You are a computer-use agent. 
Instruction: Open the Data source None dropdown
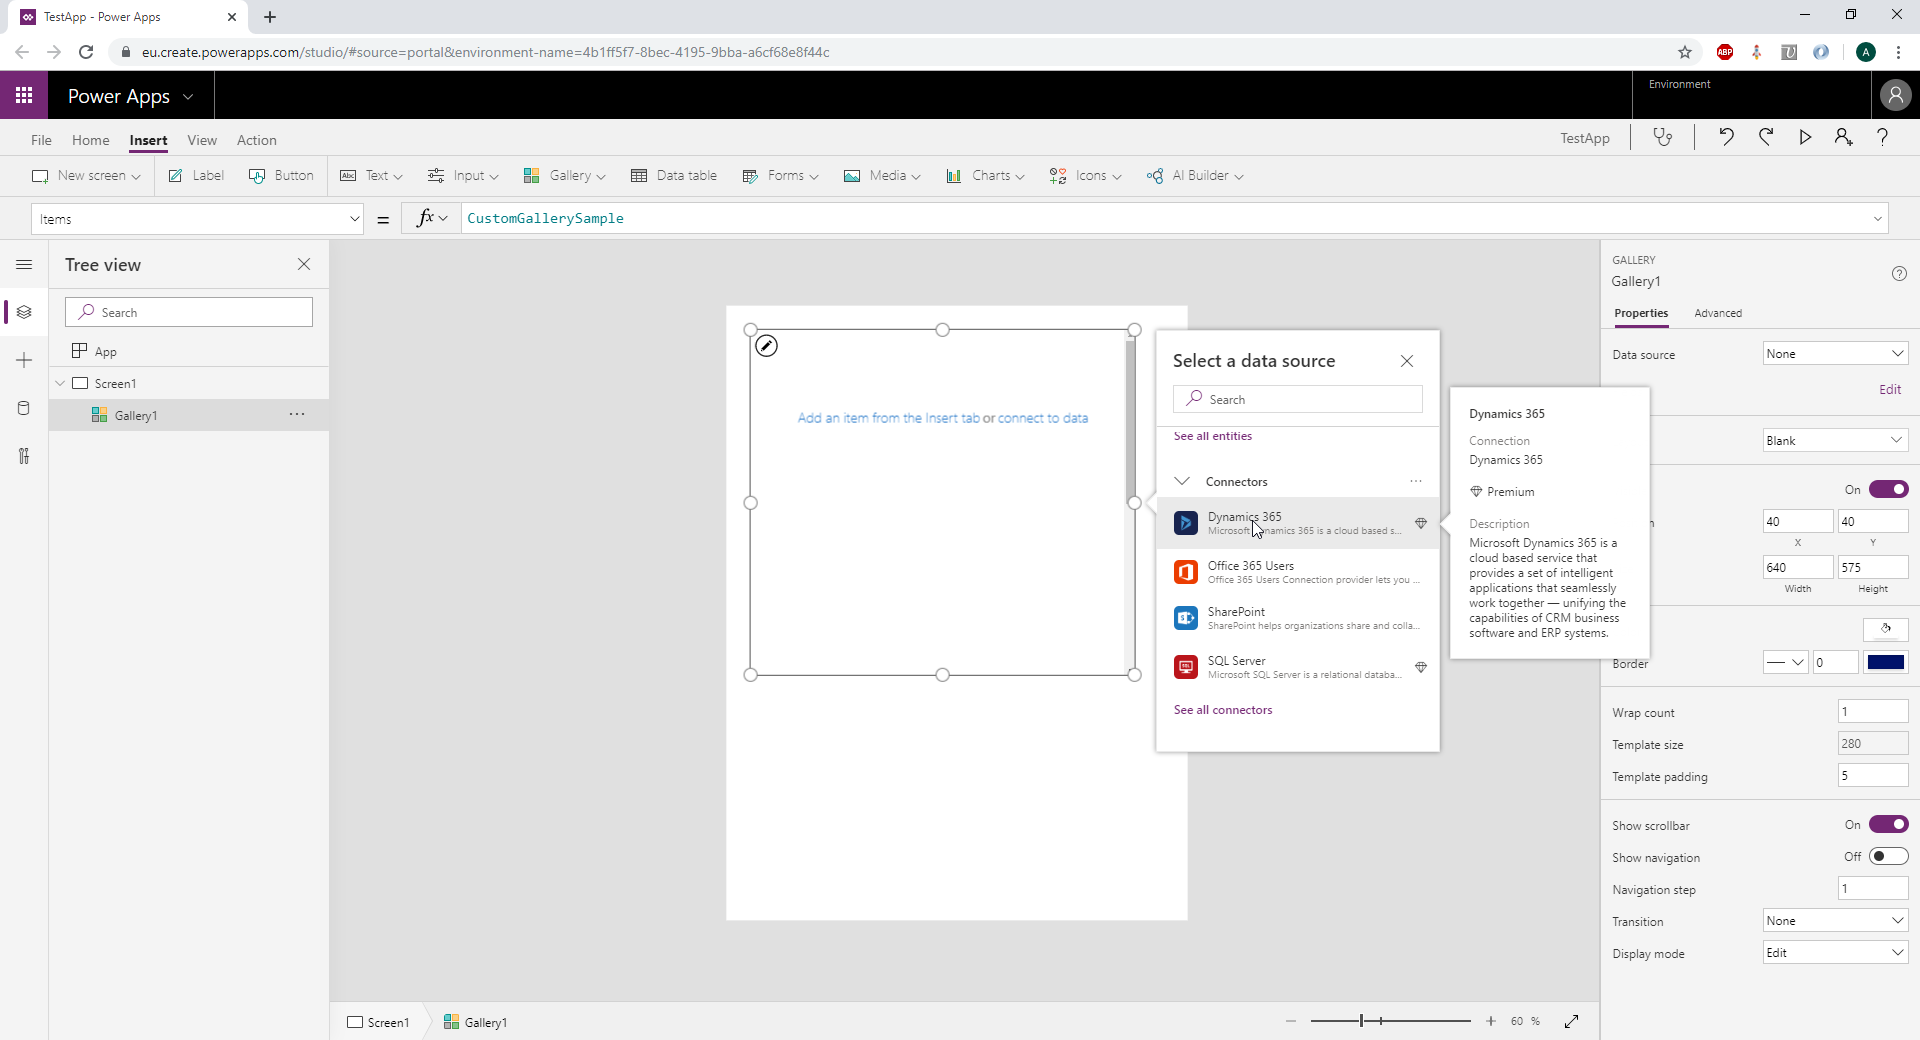coord(1835,353)
